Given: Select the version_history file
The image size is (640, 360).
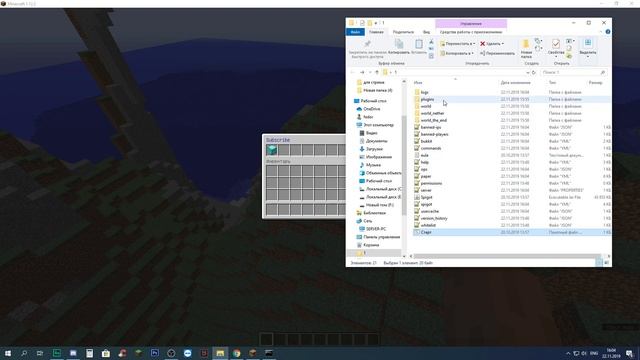Looking at the screenshot, I should [x=434, y=218].
